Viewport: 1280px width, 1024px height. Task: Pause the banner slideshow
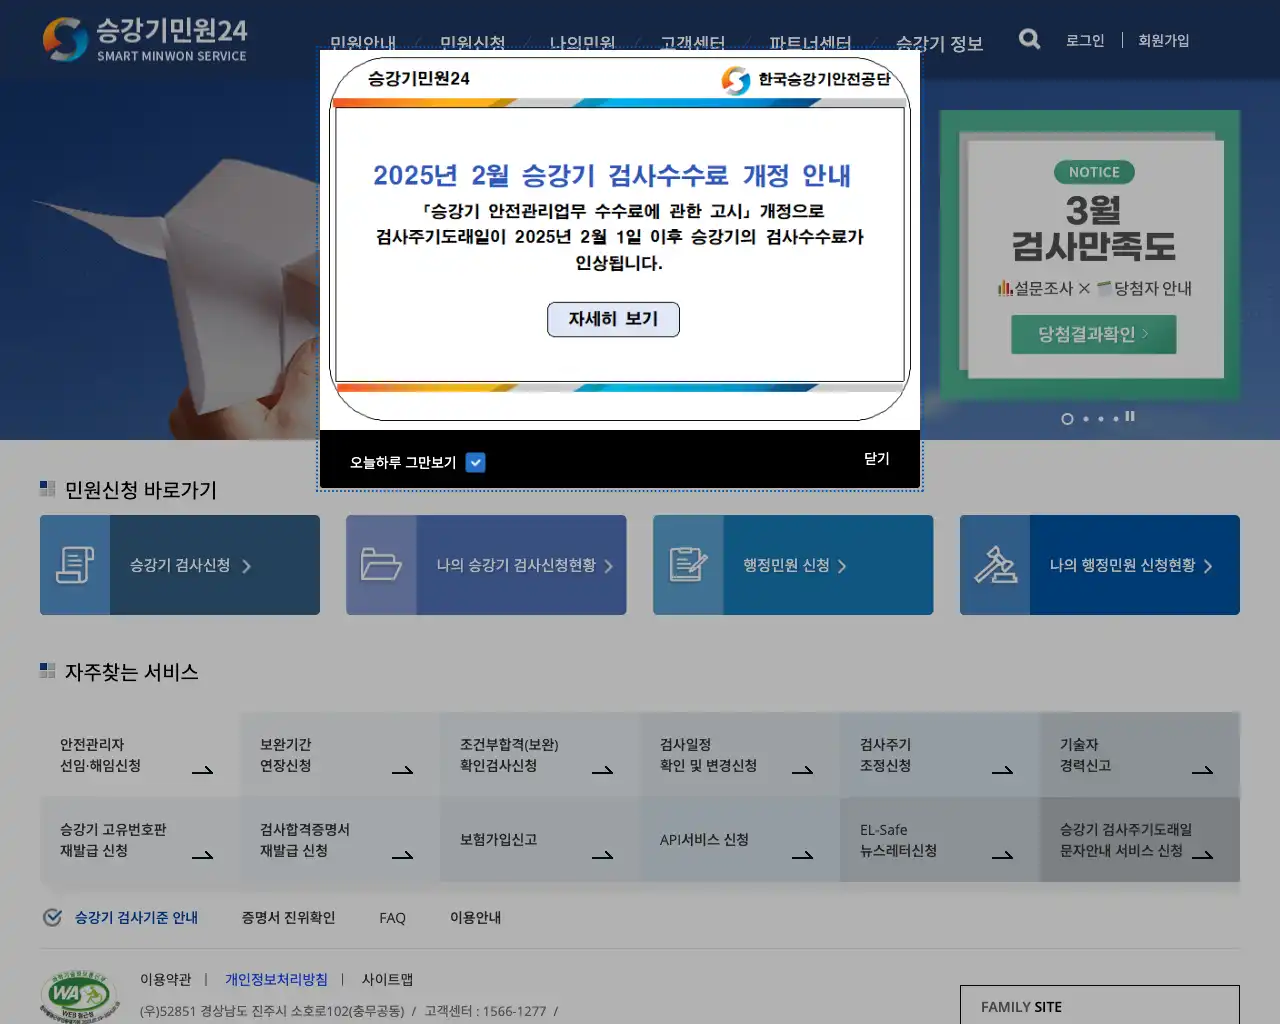point(1130,416)
